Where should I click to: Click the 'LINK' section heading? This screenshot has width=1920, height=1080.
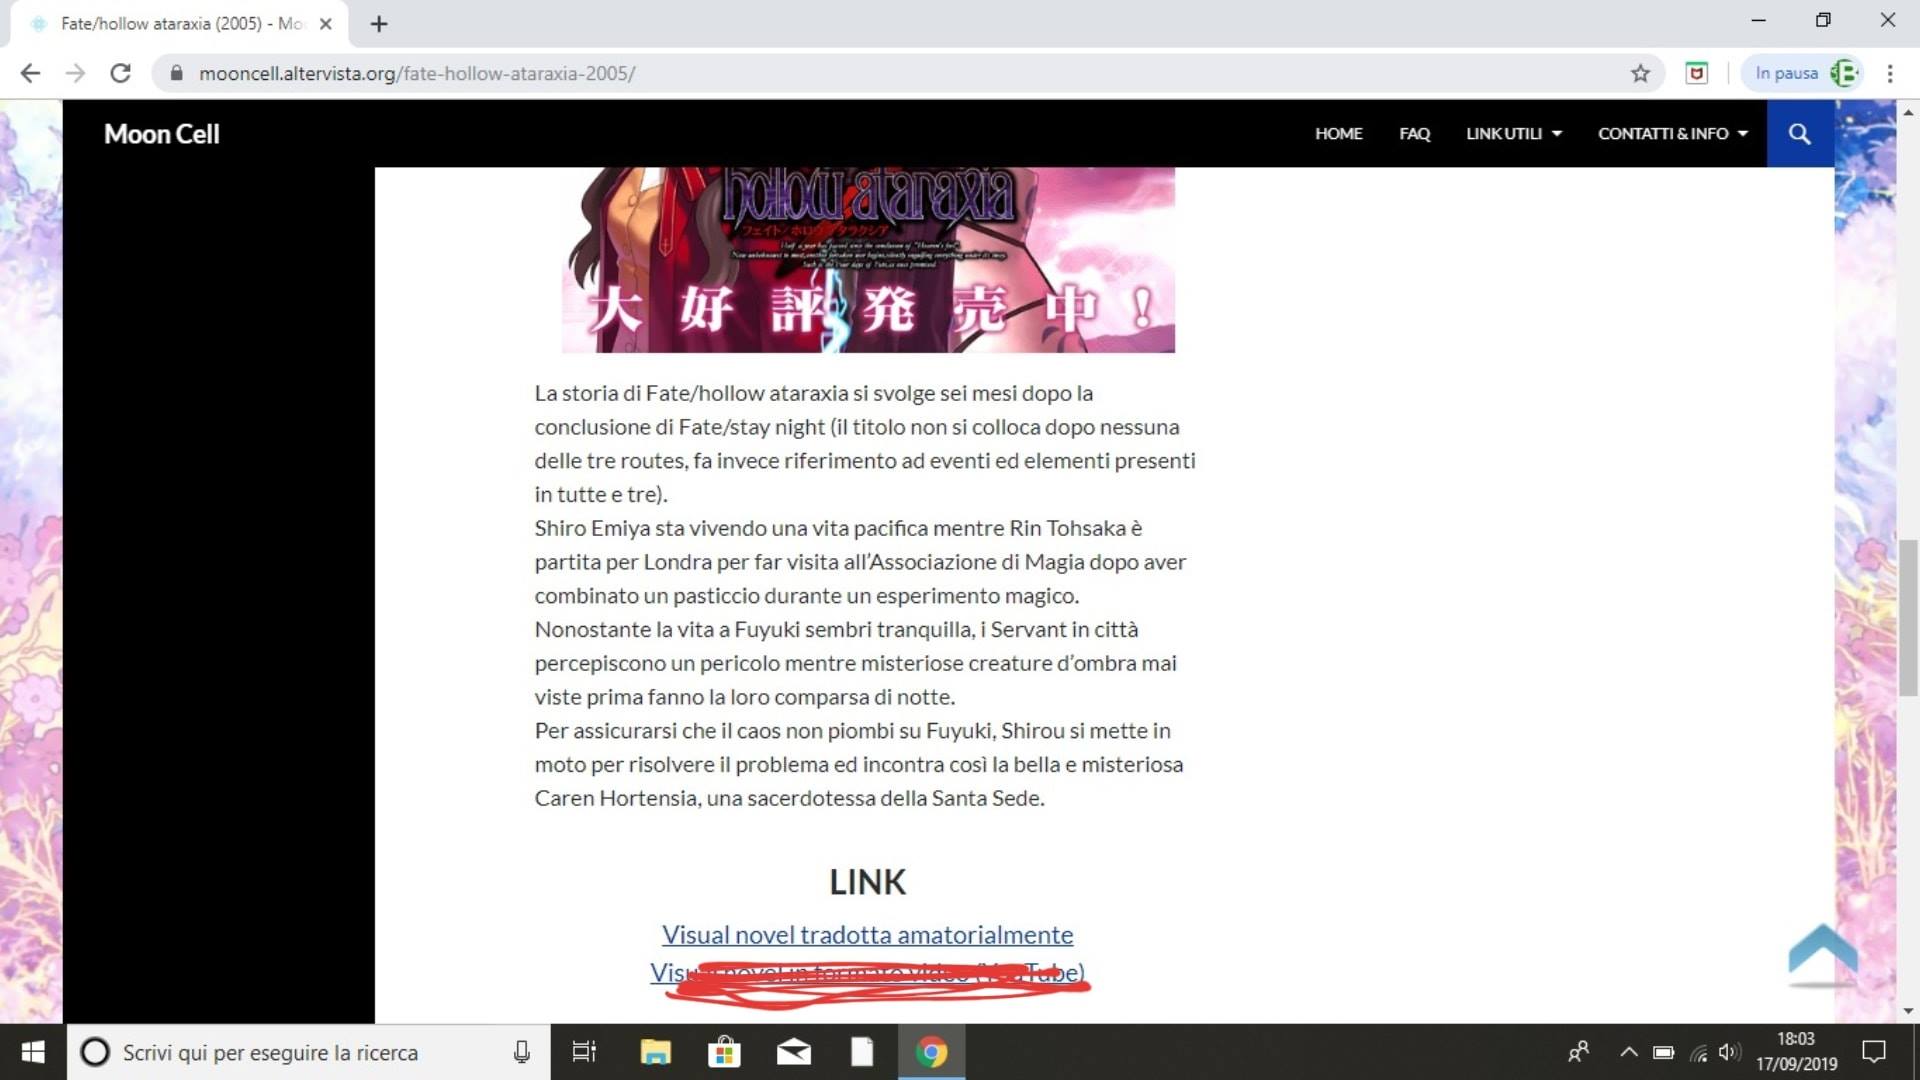pyautogui.click(x=867, y=882)
